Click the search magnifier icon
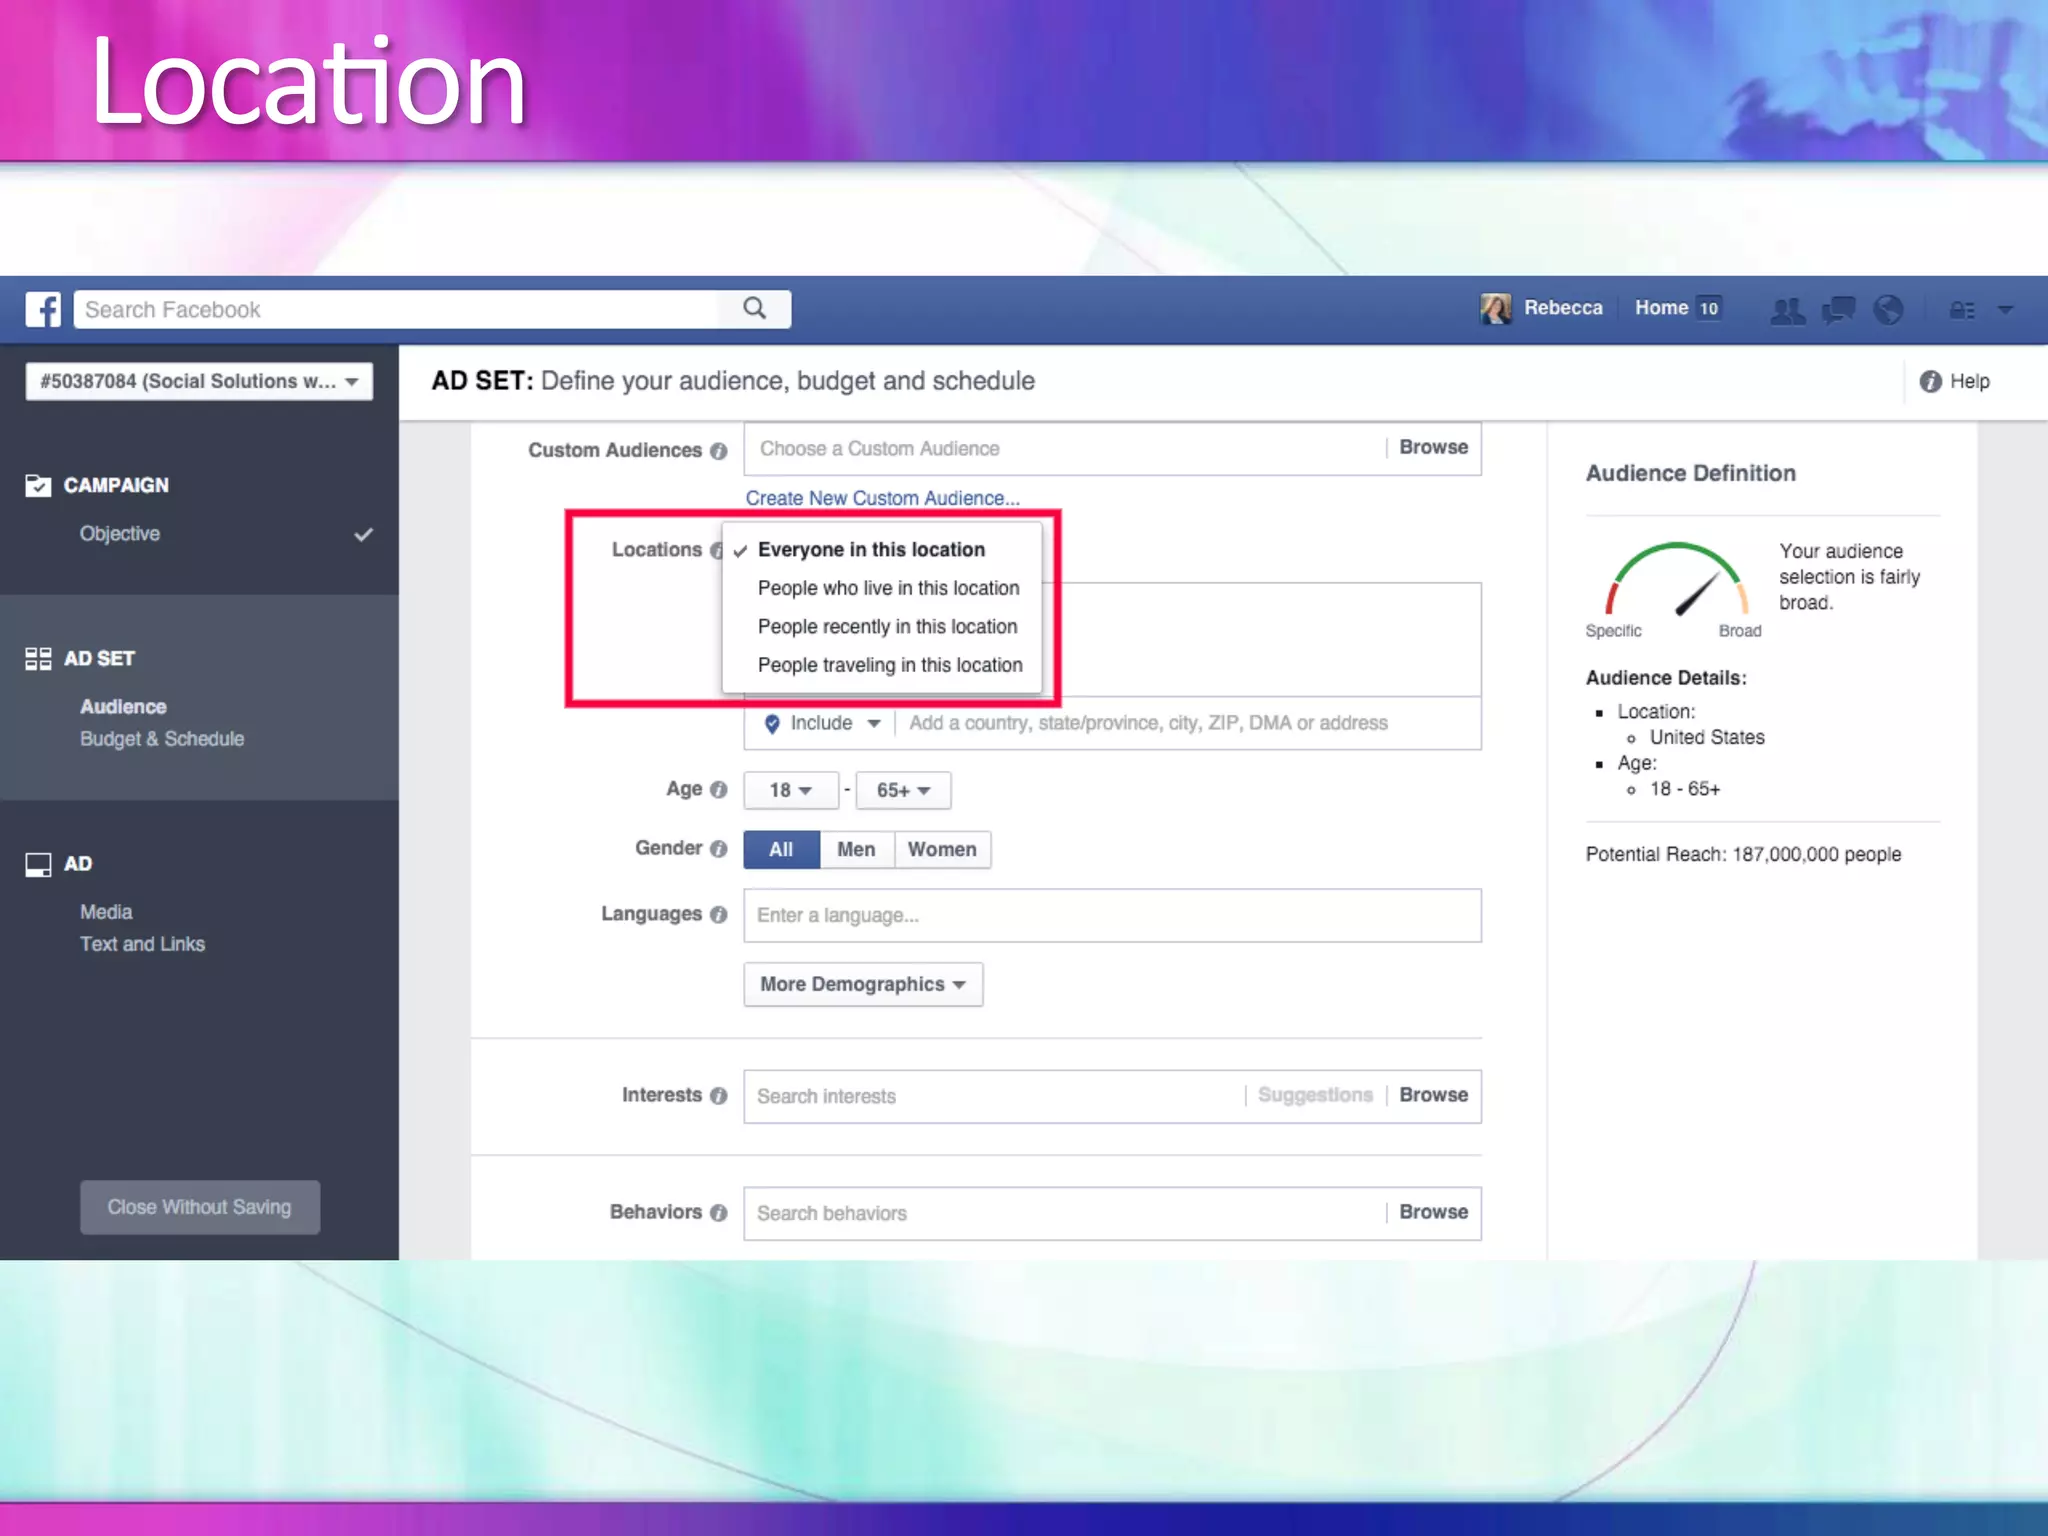The height and width of the screenshot is (1536, 2048). 755,308
